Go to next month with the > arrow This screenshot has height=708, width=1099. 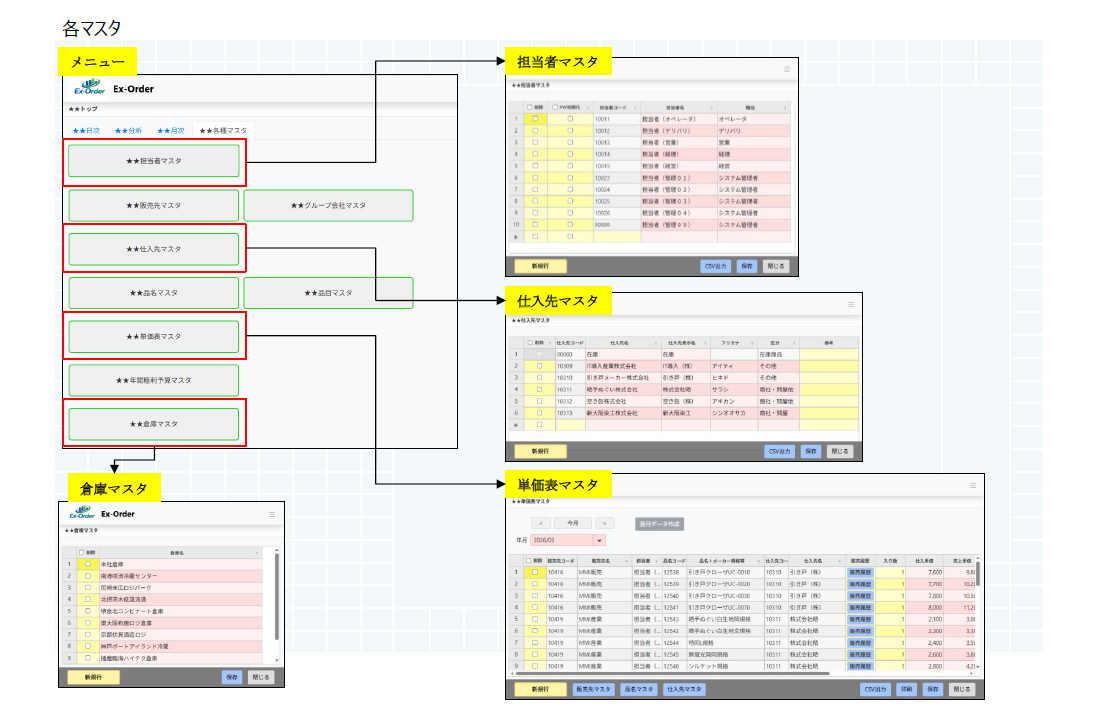point(605,522)
